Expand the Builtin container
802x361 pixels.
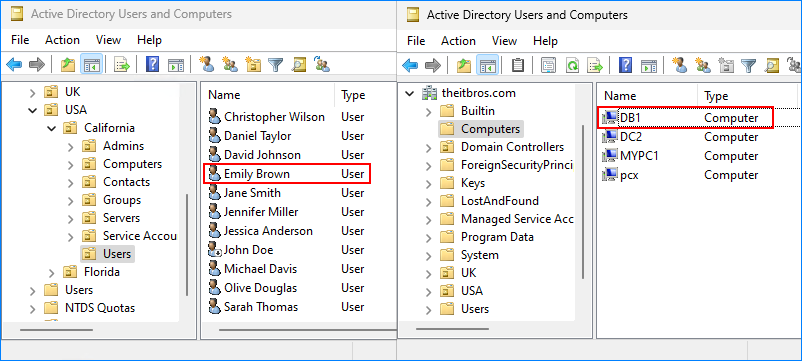pos(429,111)
